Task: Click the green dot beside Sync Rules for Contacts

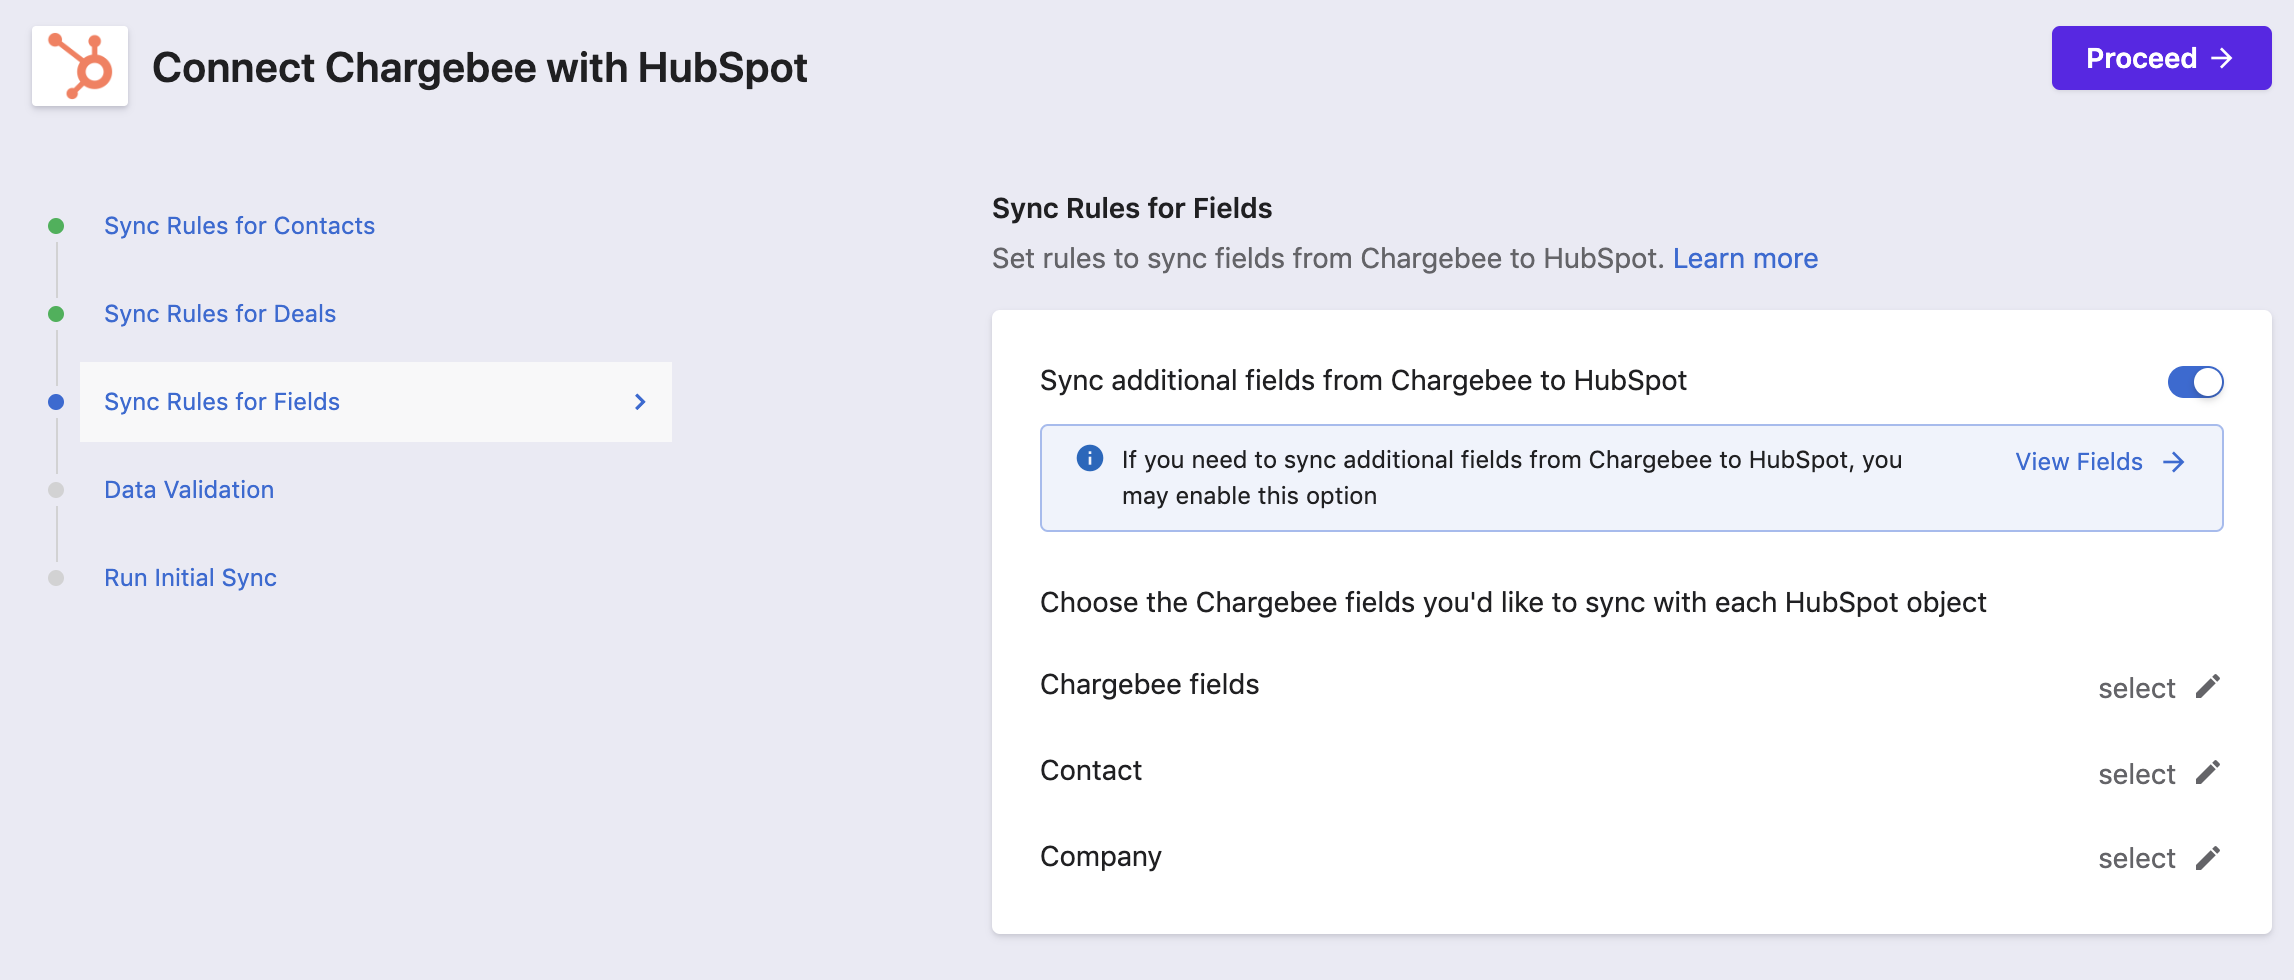Action: pos(56,226)
